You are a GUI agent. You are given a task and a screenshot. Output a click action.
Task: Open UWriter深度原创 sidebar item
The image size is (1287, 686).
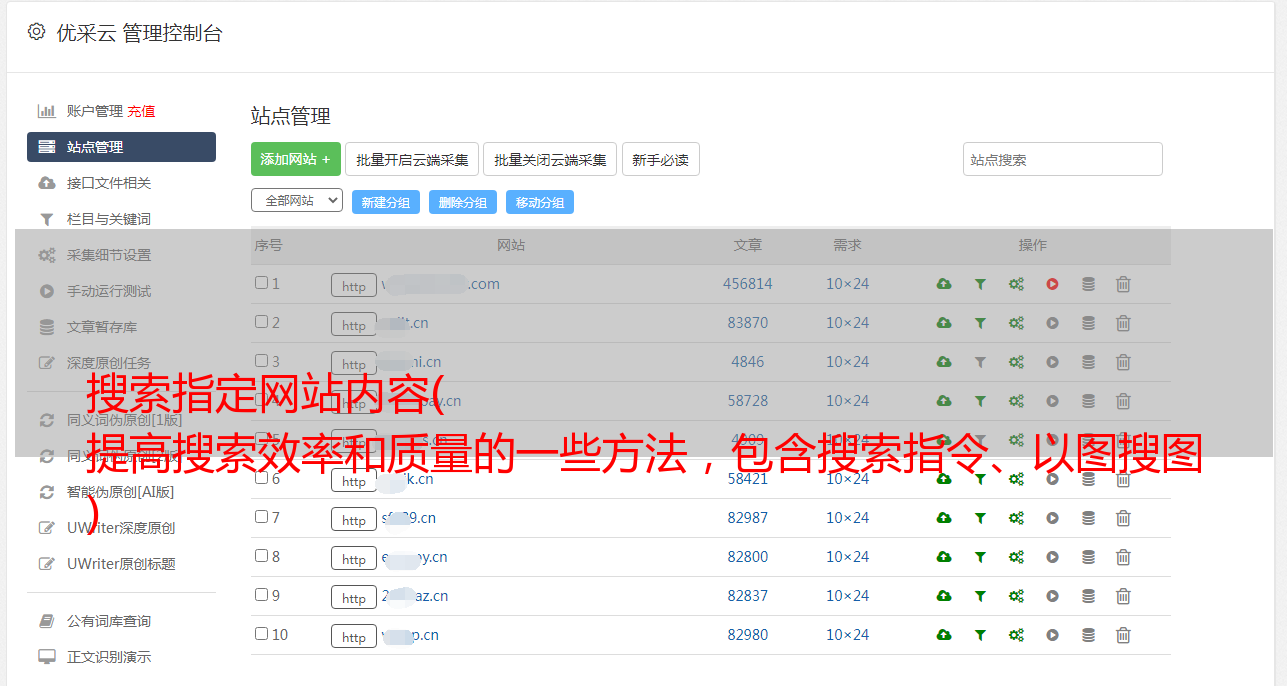click(121, 528)
